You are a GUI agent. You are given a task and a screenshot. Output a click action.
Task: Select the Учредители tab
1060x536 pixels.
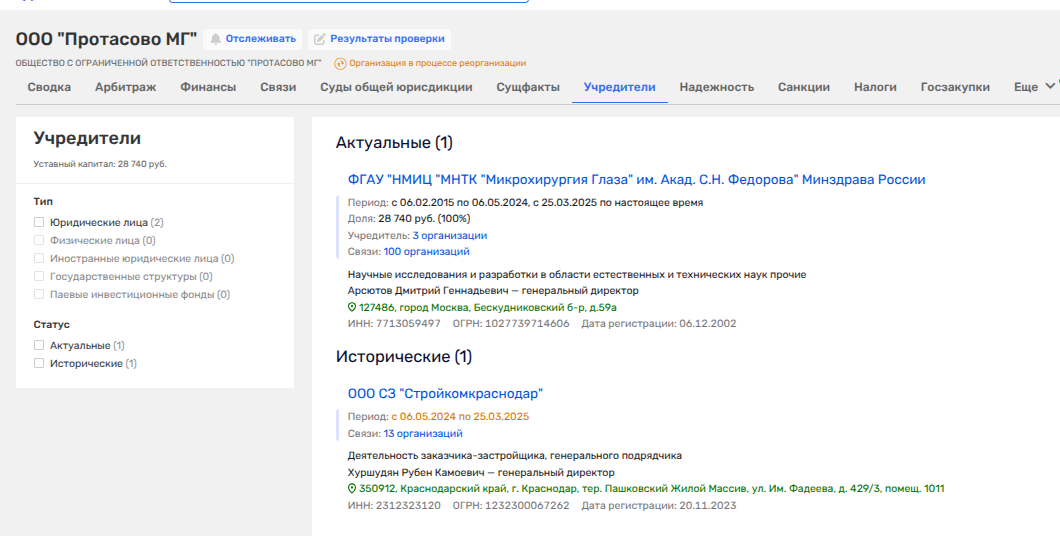click(x=620, y=87)
